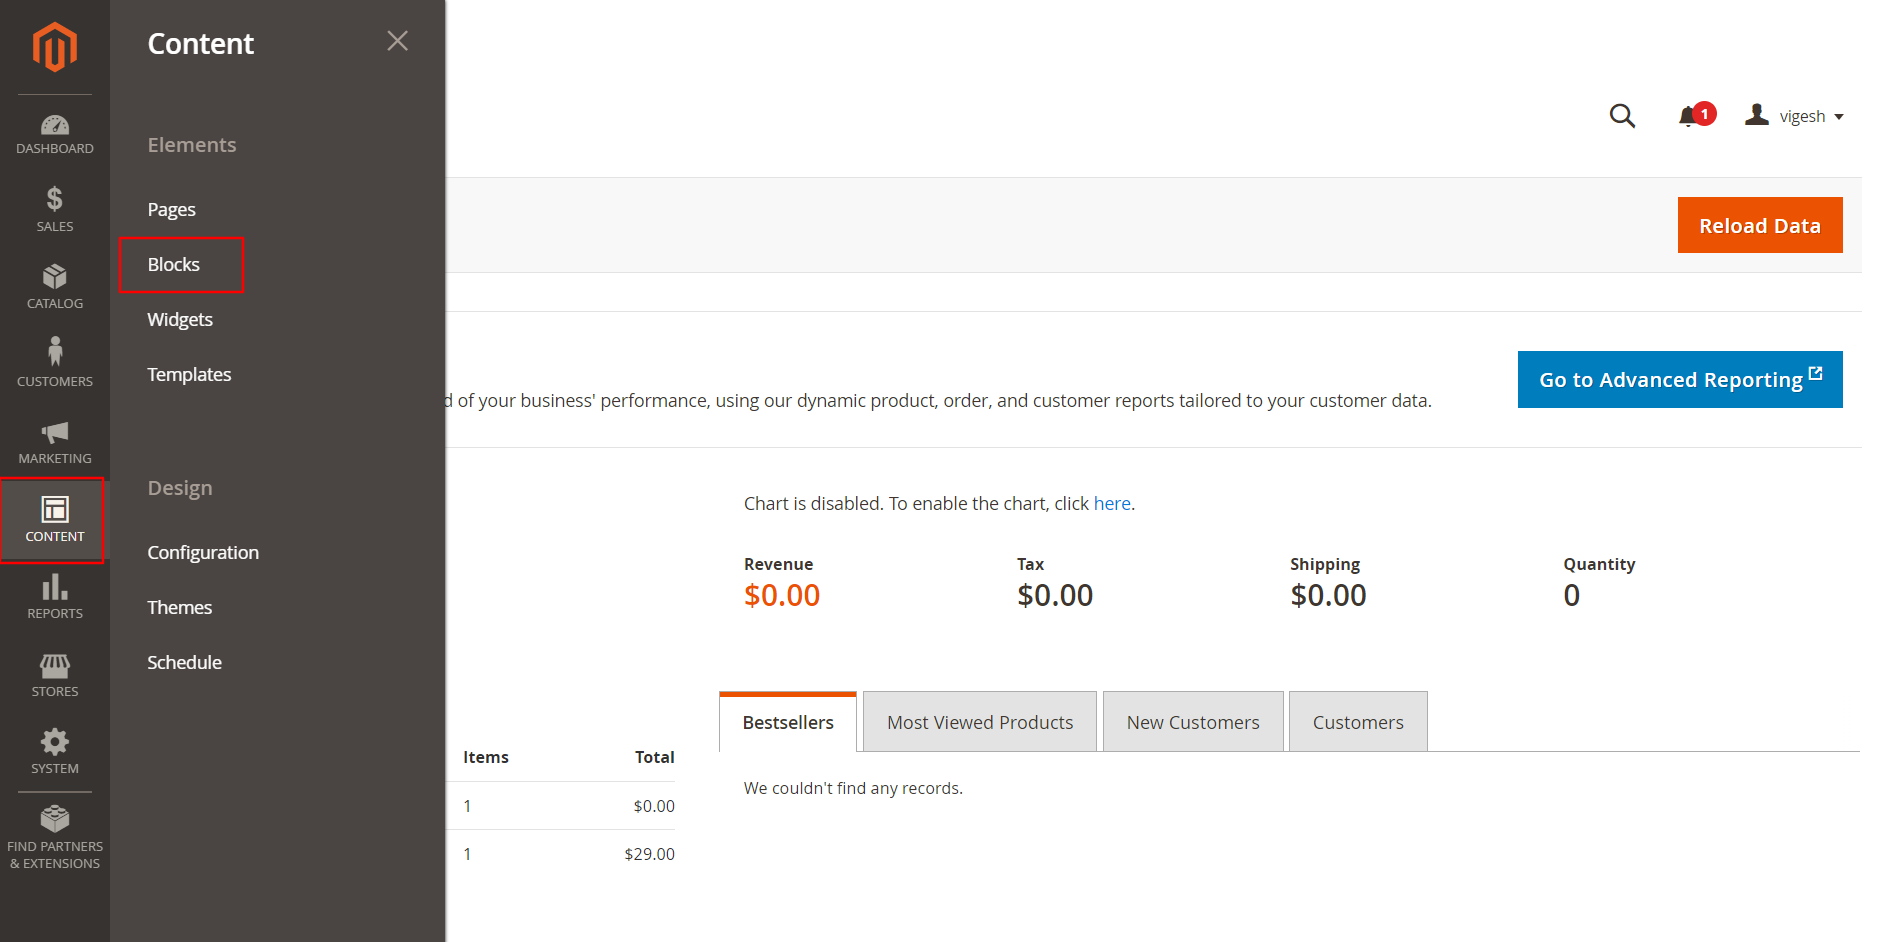Click the Reload Data button
The height and width of the screenshot is (942, 1898).
coord(1760,225)
